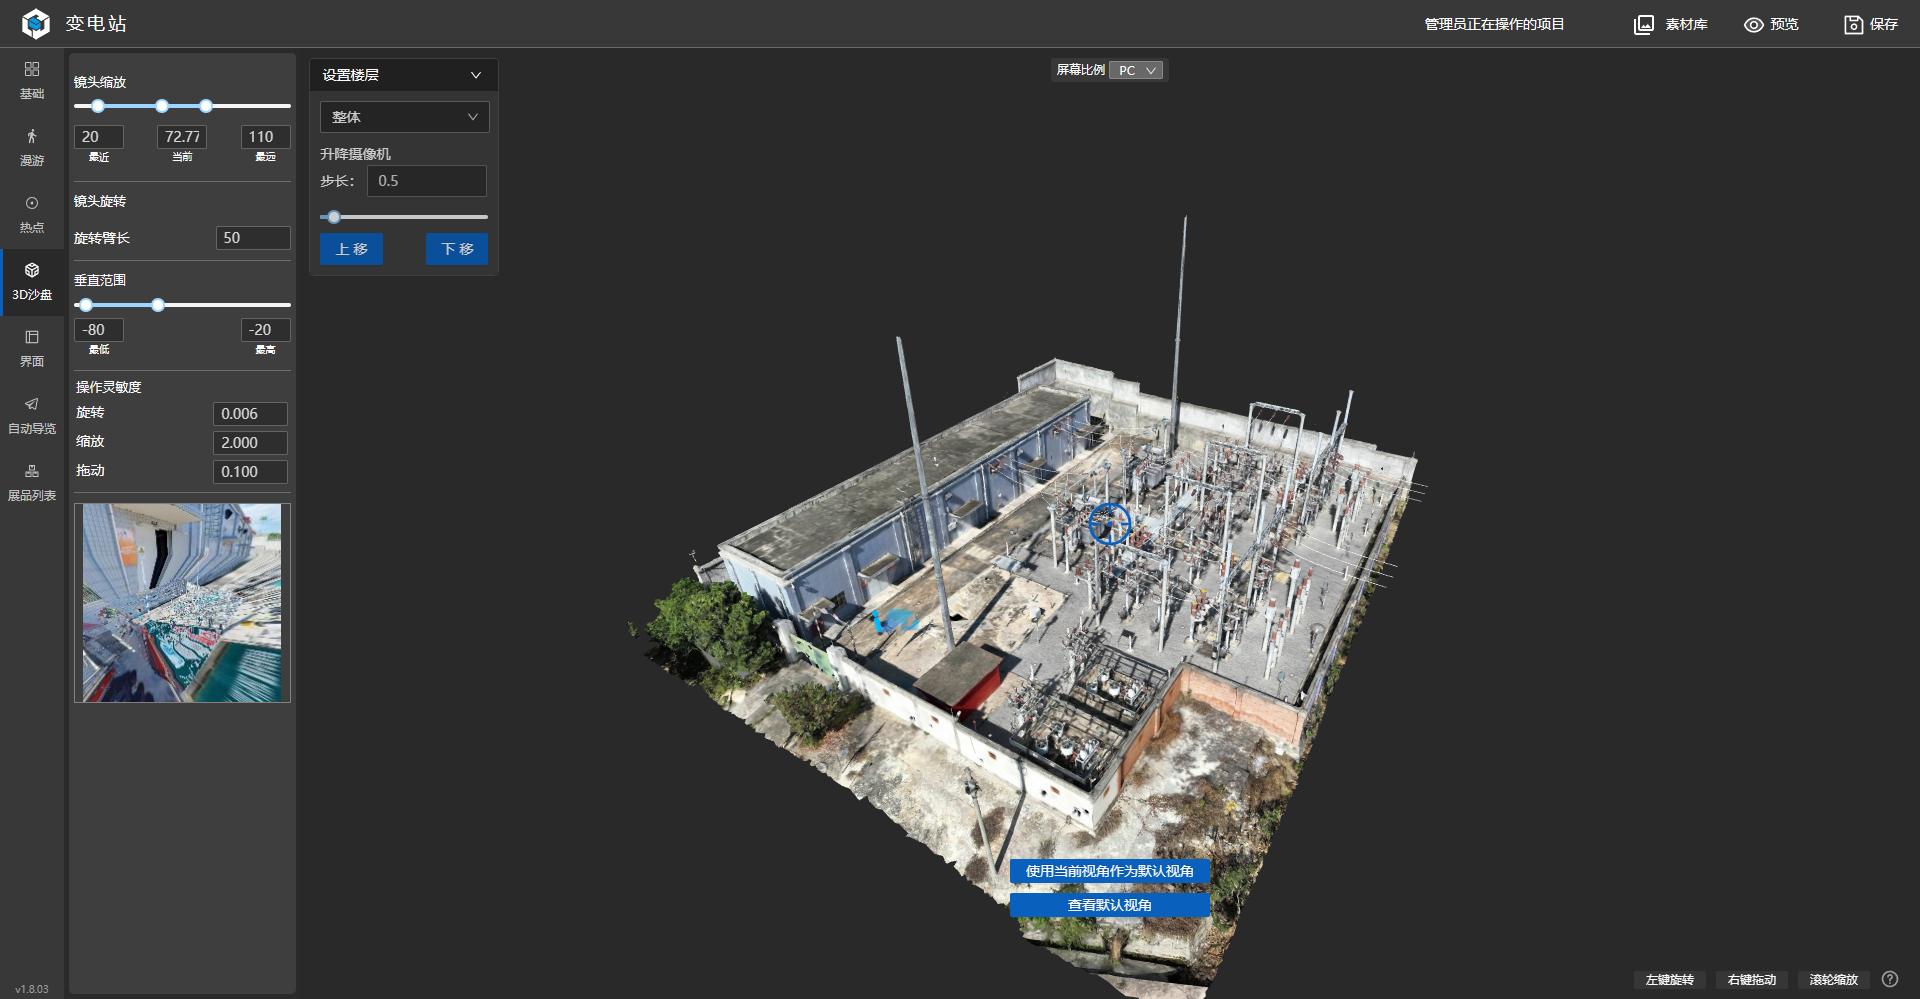Viewport: 1920px width, 999px height.
Task: Click 使用当前视角作为默认视角 button
Action: (x=1109, y=871)
